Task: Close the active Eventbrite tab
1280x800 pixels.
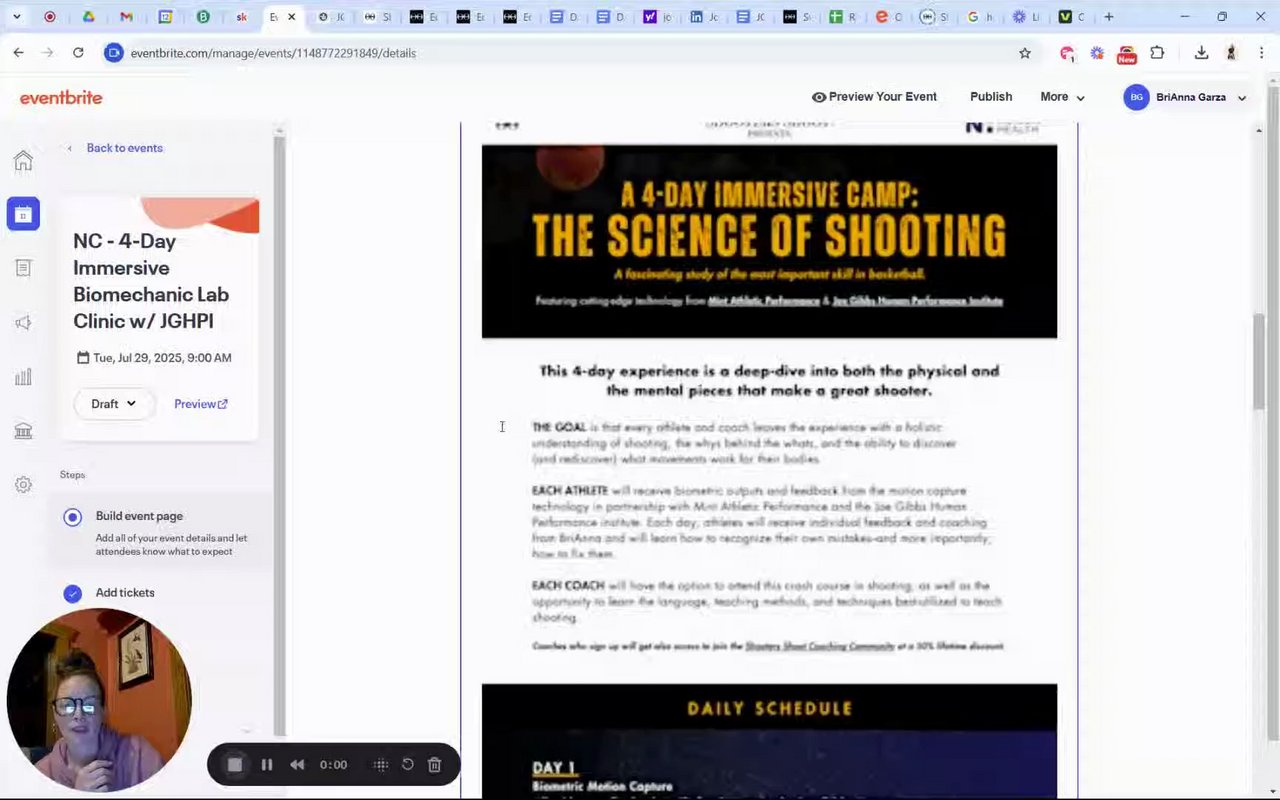Action: pos(292,17)
